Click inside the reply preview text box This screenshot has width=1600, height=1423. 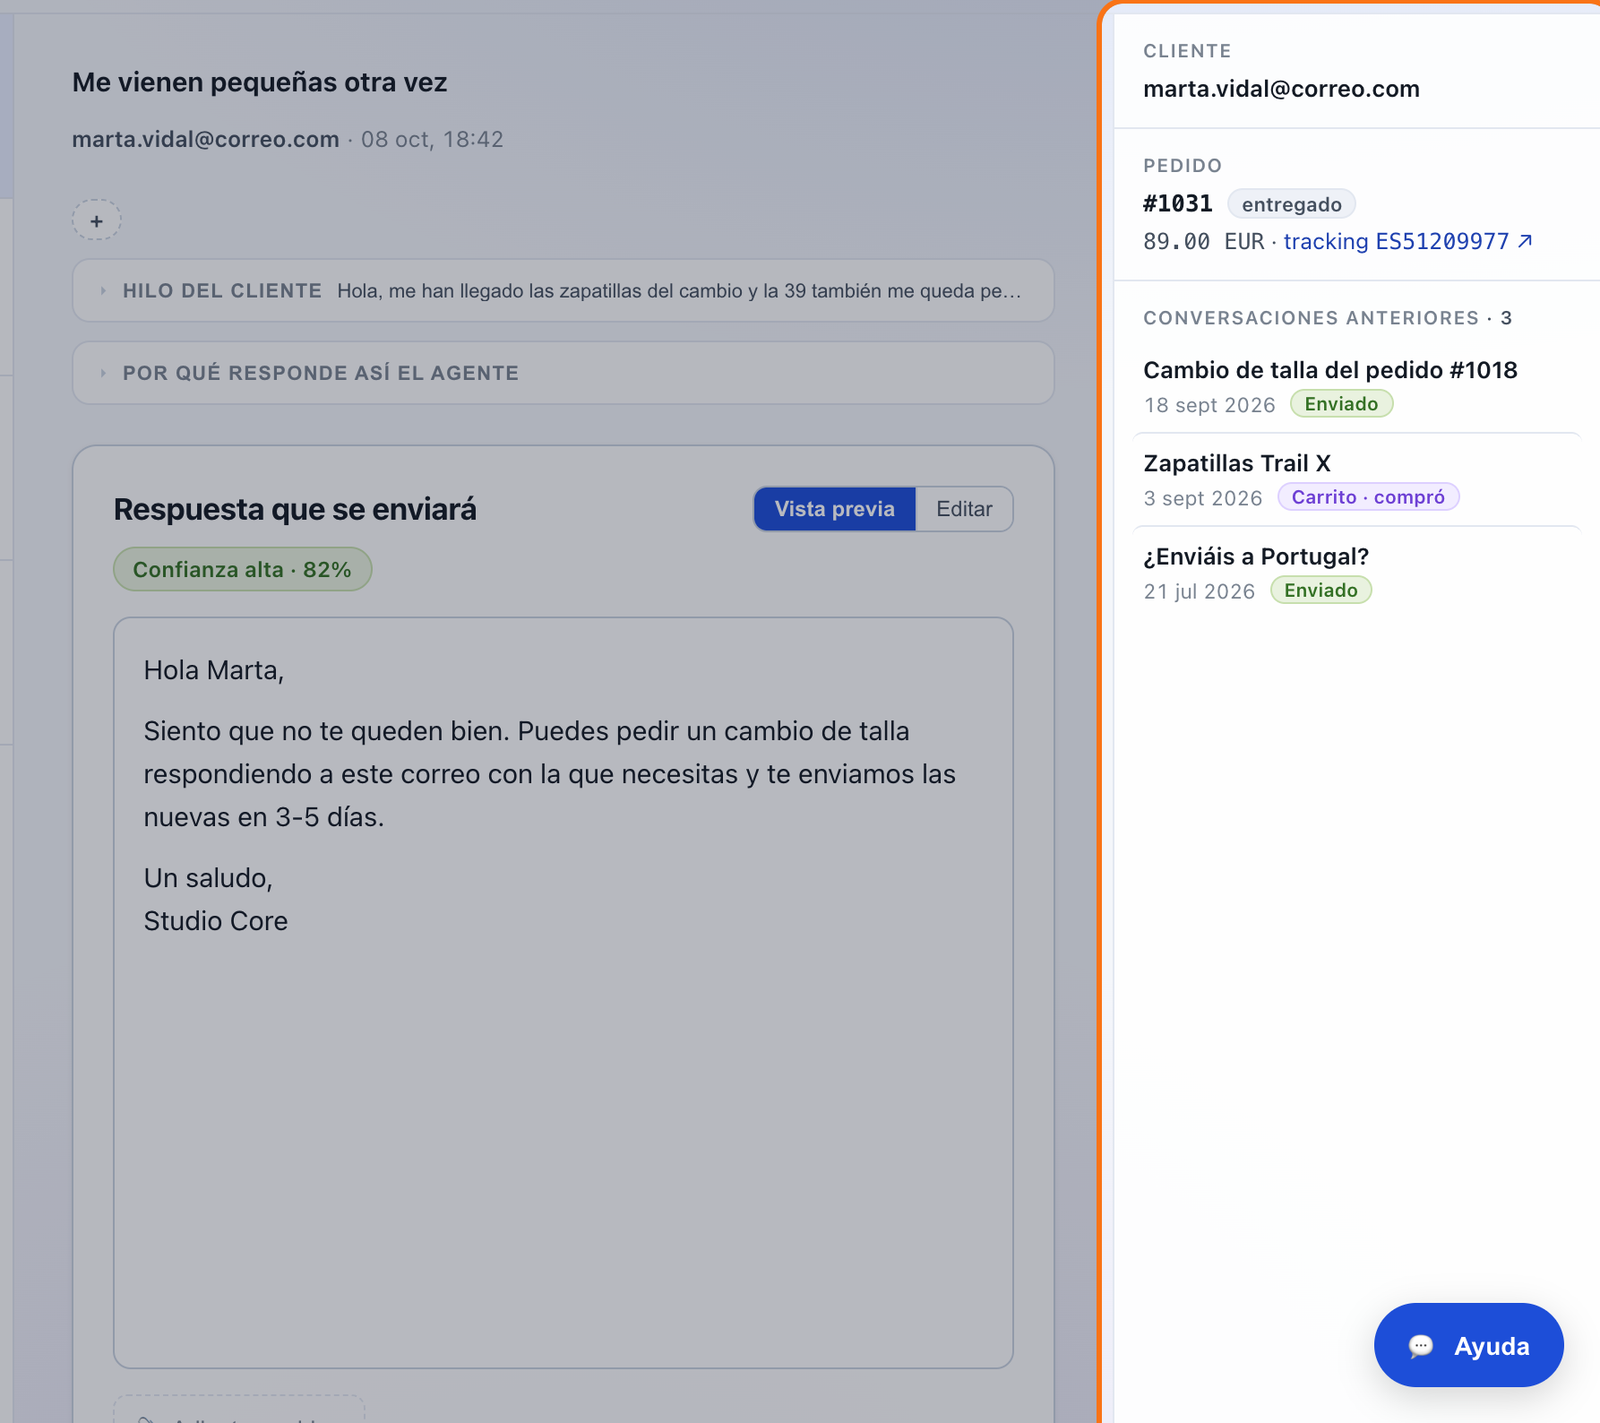coord(563,992)
